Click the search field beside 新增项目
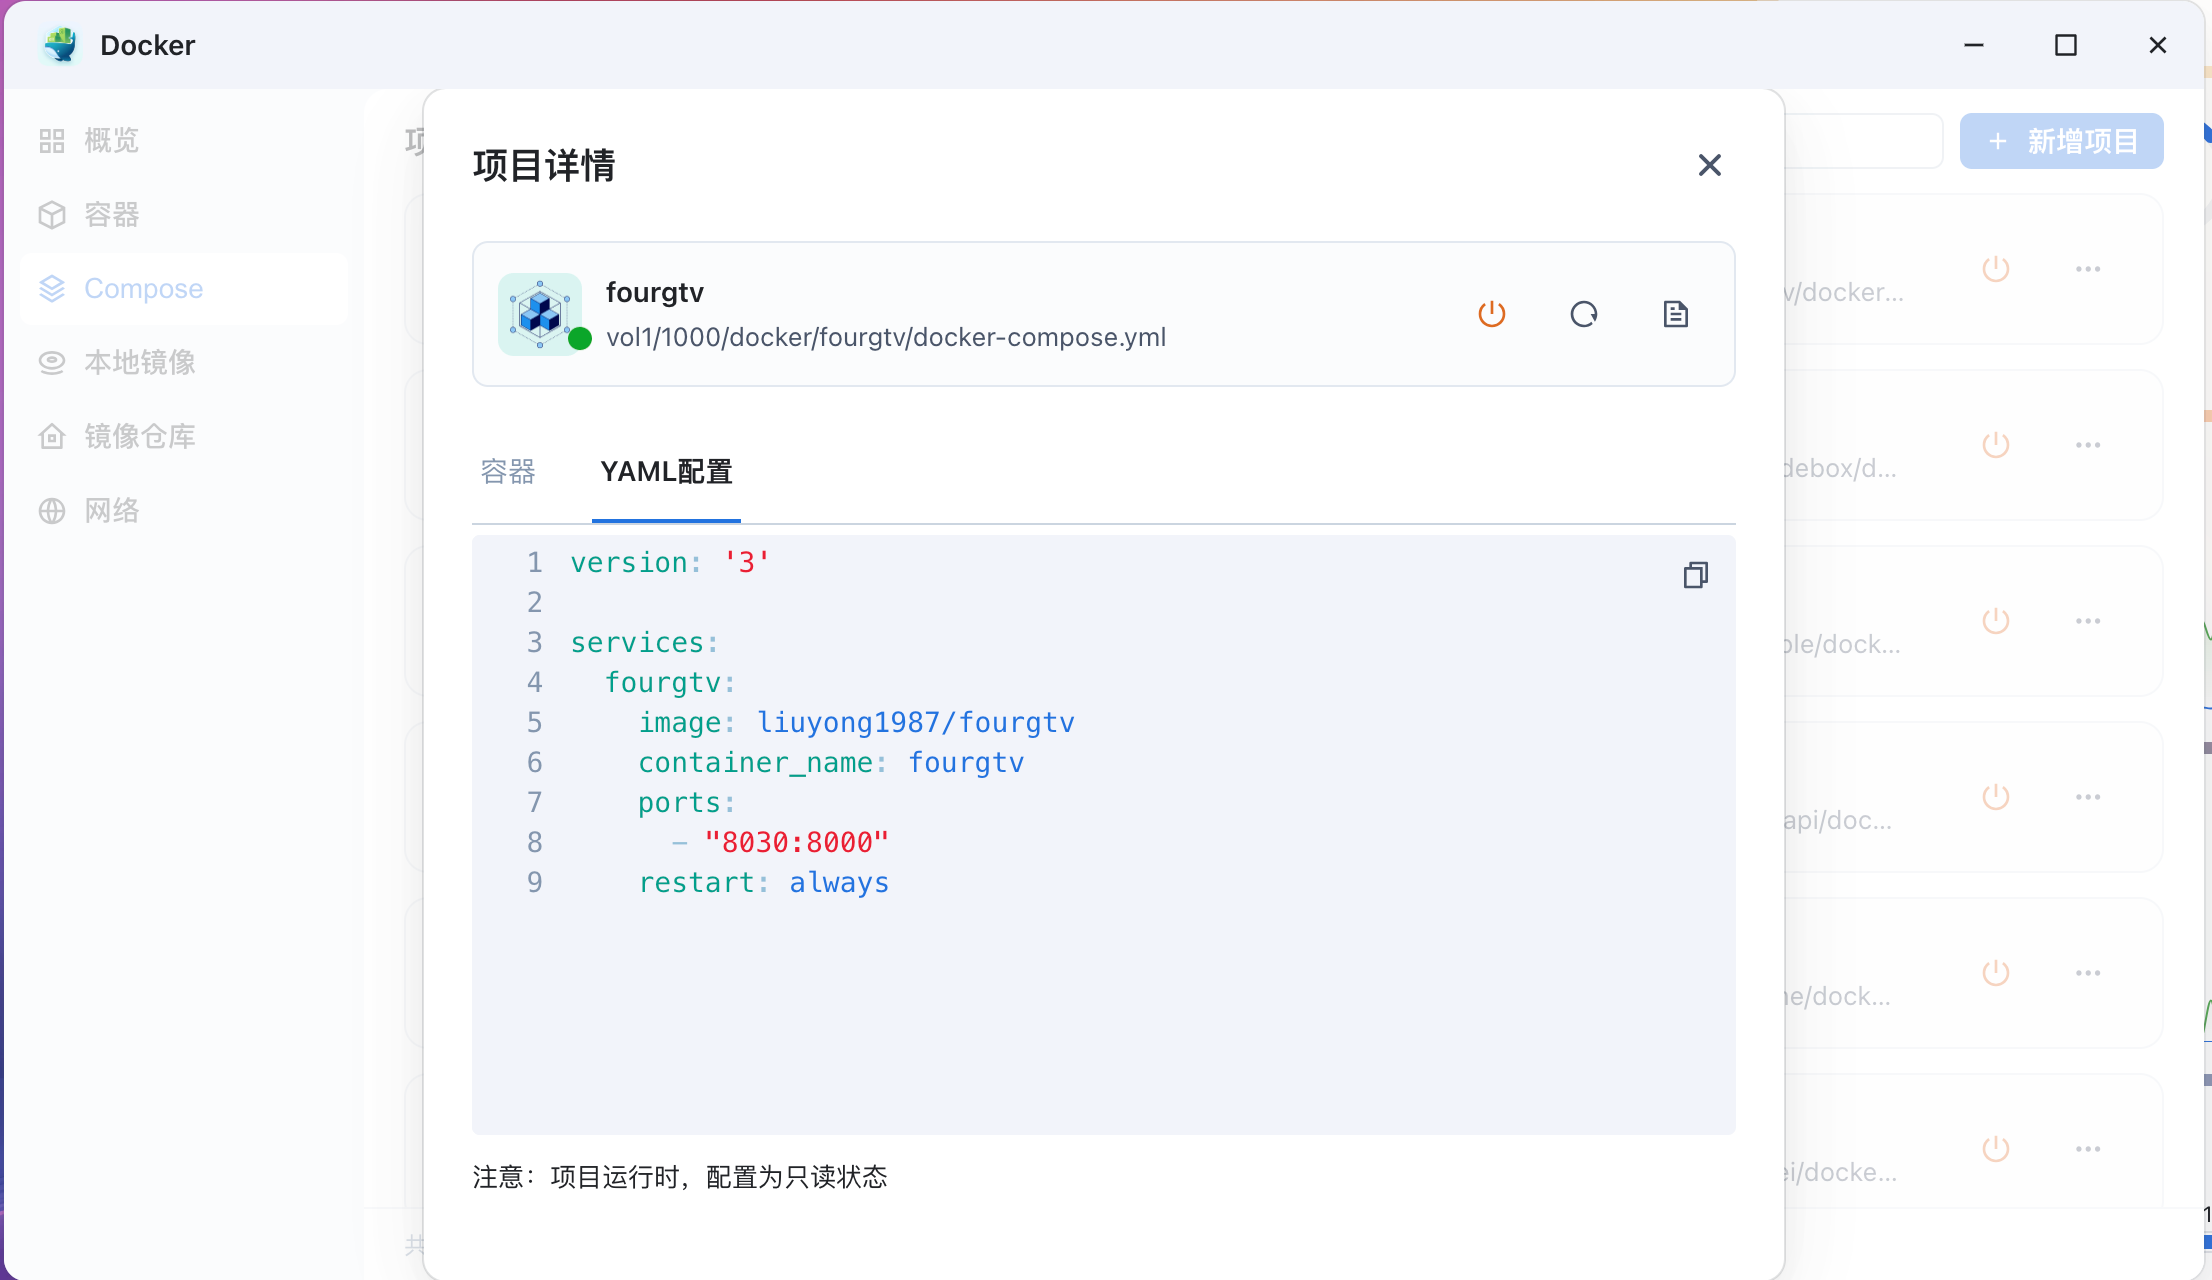This screenshot has width=2212, height=1280. (1864, 141)
